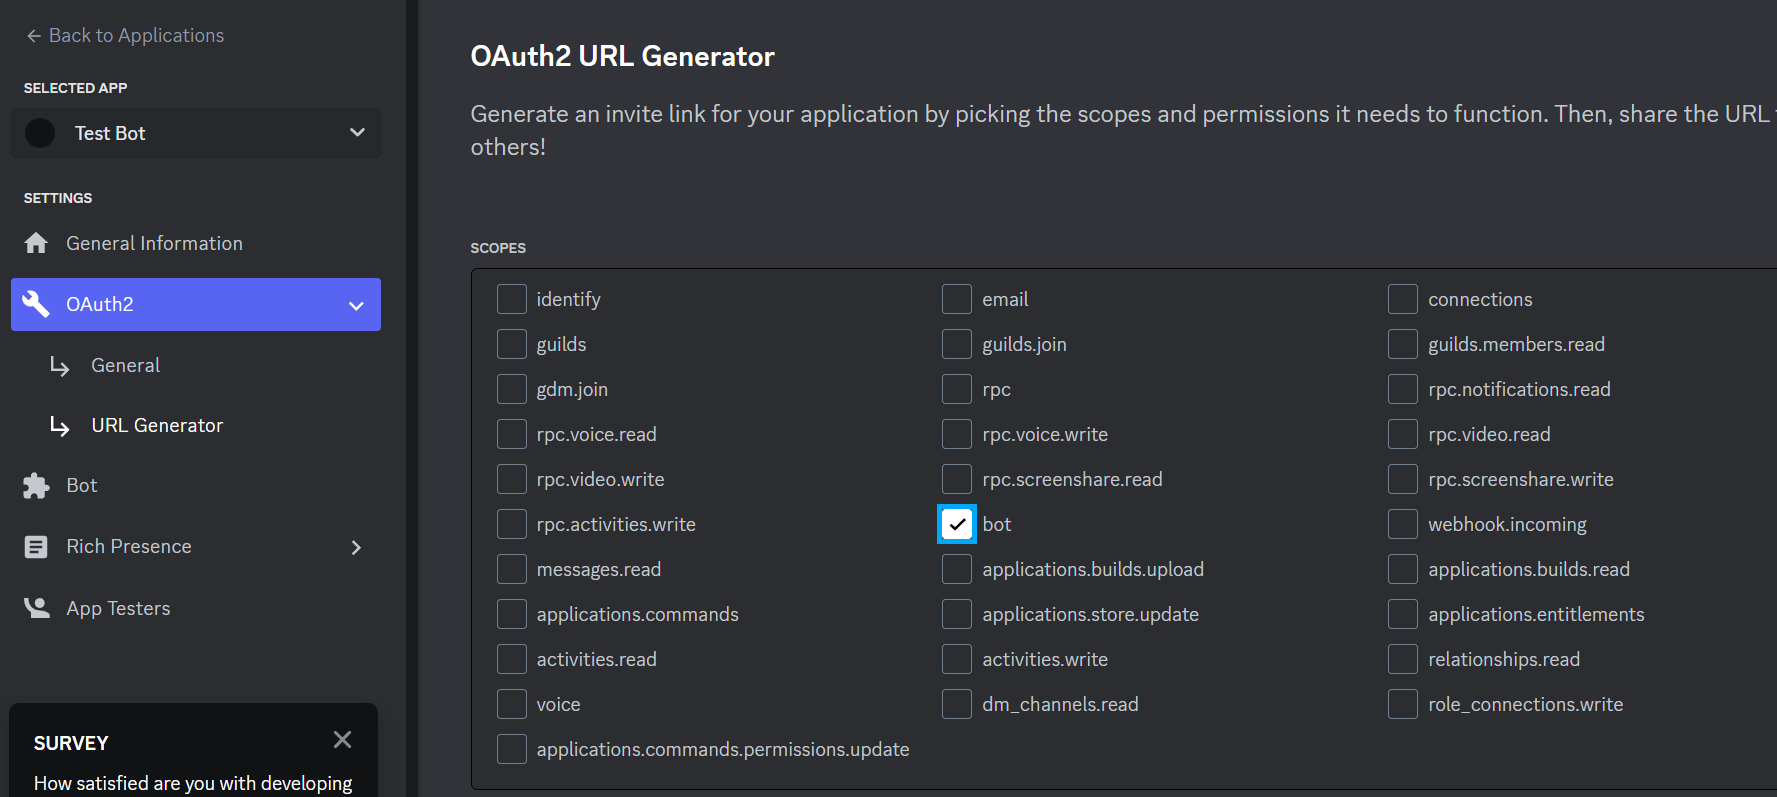Viewport: 1777px width, 797px height.
Task: Click the back arrow next to Back to Applications
Action: coord(31,34)
